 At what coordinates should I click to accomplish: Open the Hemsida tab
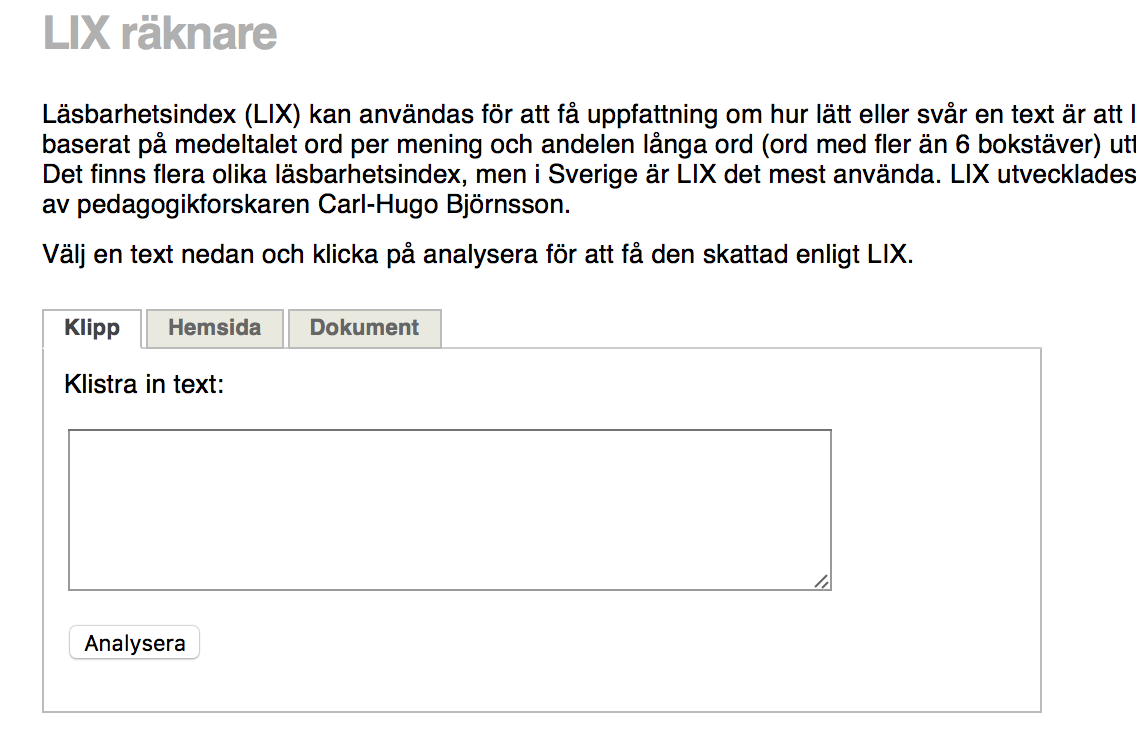tap(214, 328)
